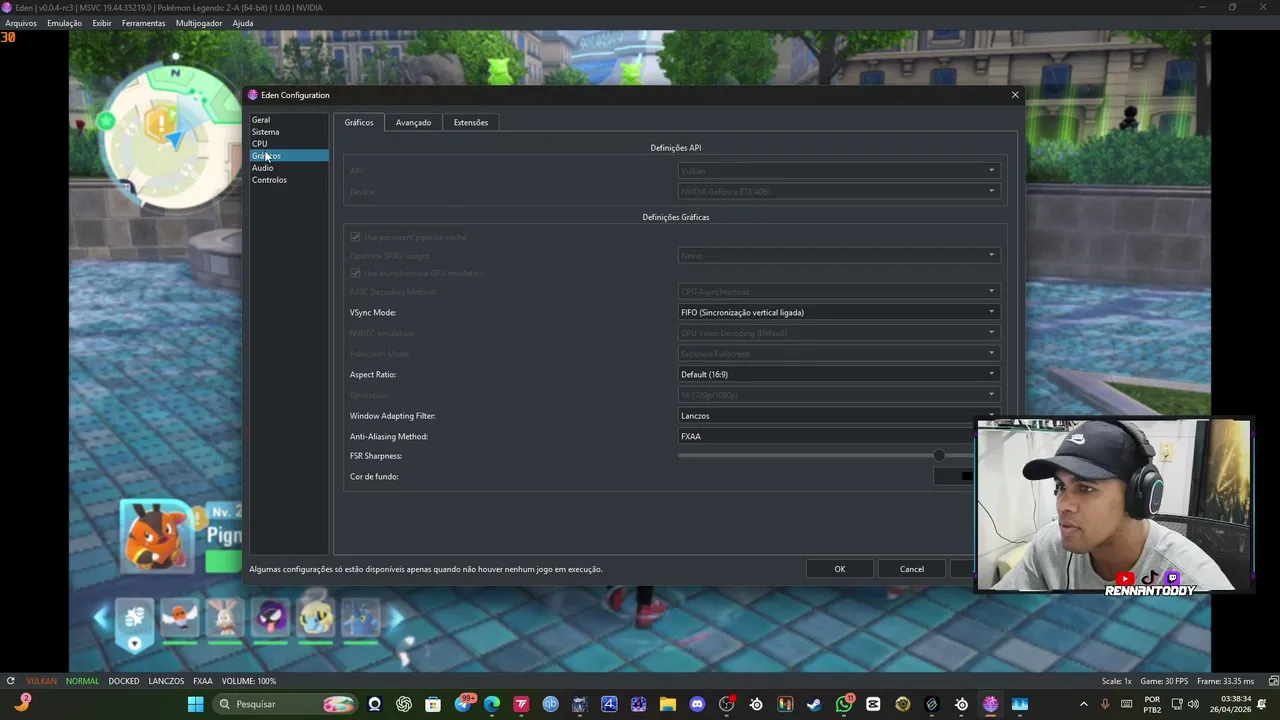Switch to the Extensões tab

(x=471, y=122)
